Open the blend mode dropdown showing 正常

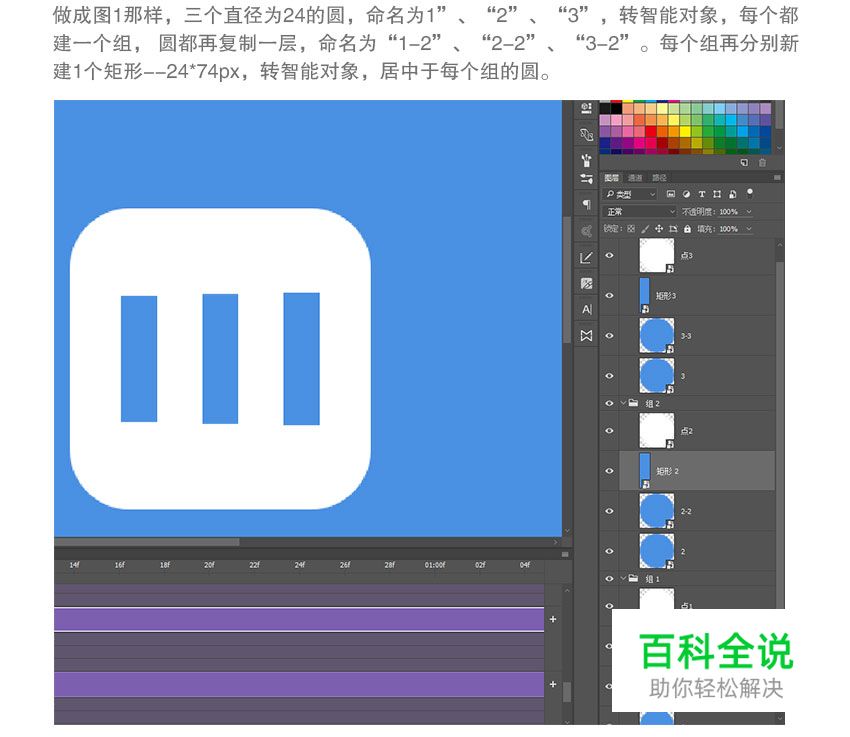640,211
